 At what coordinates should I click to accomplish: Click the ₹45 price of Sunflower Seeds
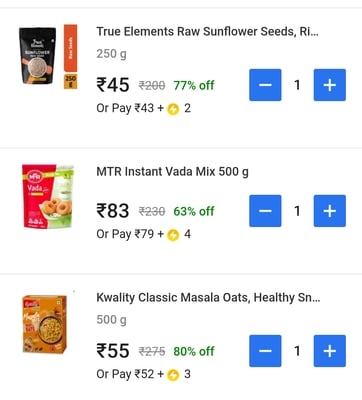click(x=113, y=85)
